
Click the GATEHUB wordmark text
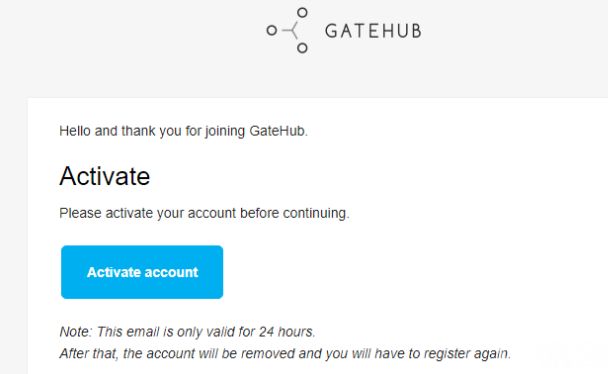pyautogui.click(x=373, y=31)
